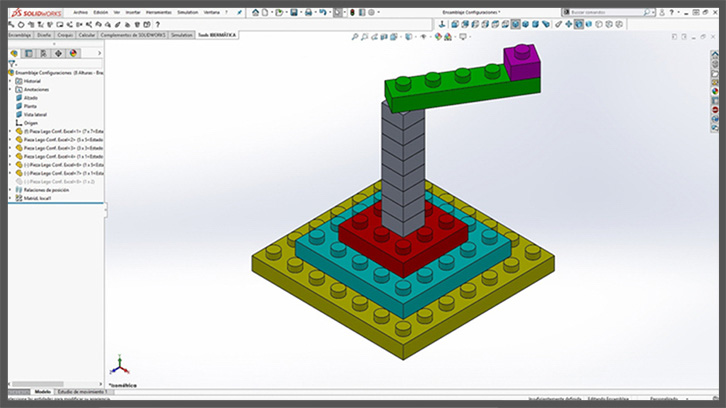
Task: Select the Alzado plane in the tree
Action: pos(30,97)
